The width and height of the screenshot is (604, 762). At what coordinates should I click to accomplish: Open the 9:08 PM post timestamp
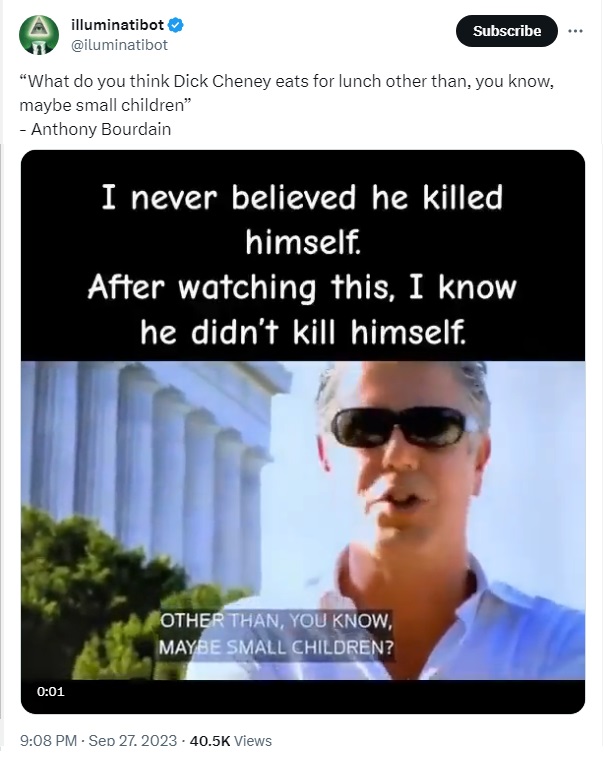tap(48, 741)
